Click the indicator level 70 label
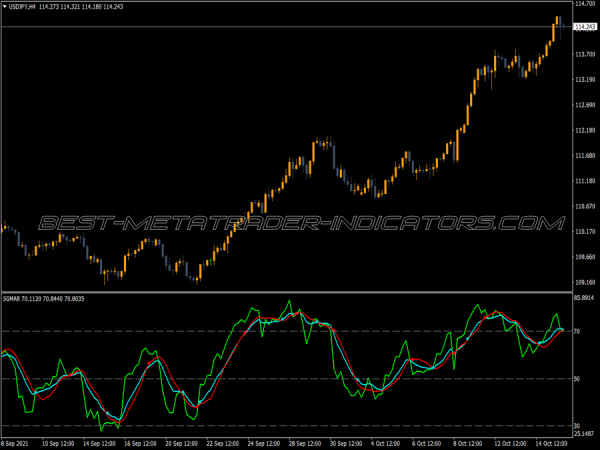This screenshot has width=600, height=450. (x=577, y=331)
